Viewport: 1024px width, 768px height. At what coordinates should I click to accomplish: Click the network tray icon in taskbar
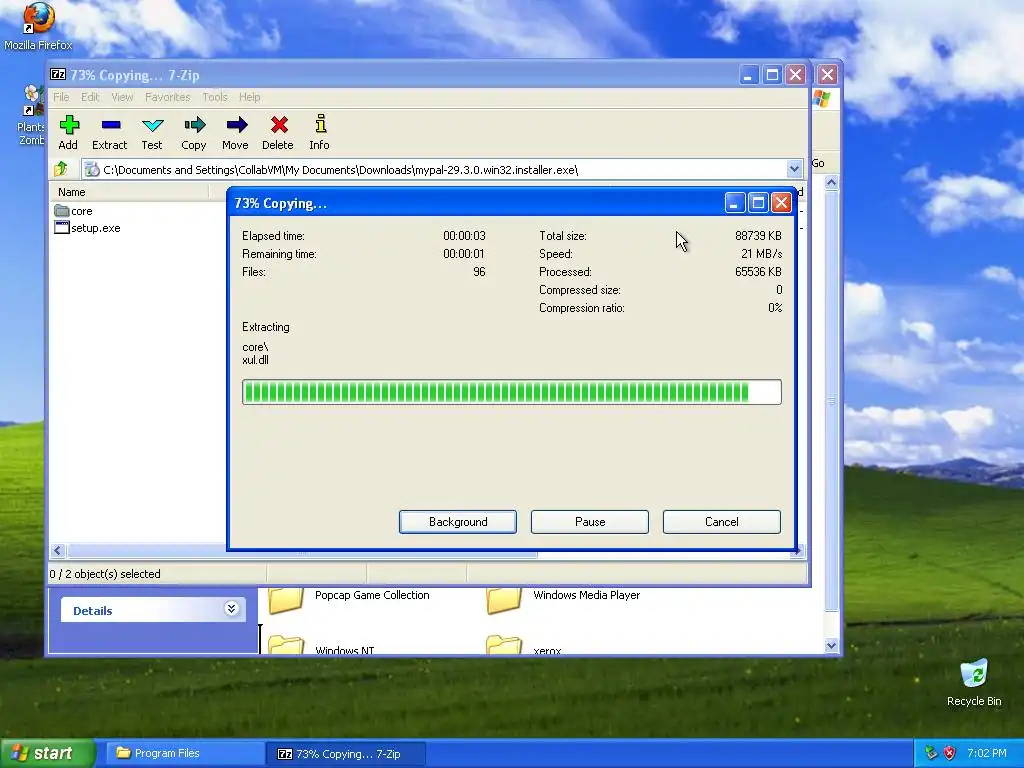point(931,753)
